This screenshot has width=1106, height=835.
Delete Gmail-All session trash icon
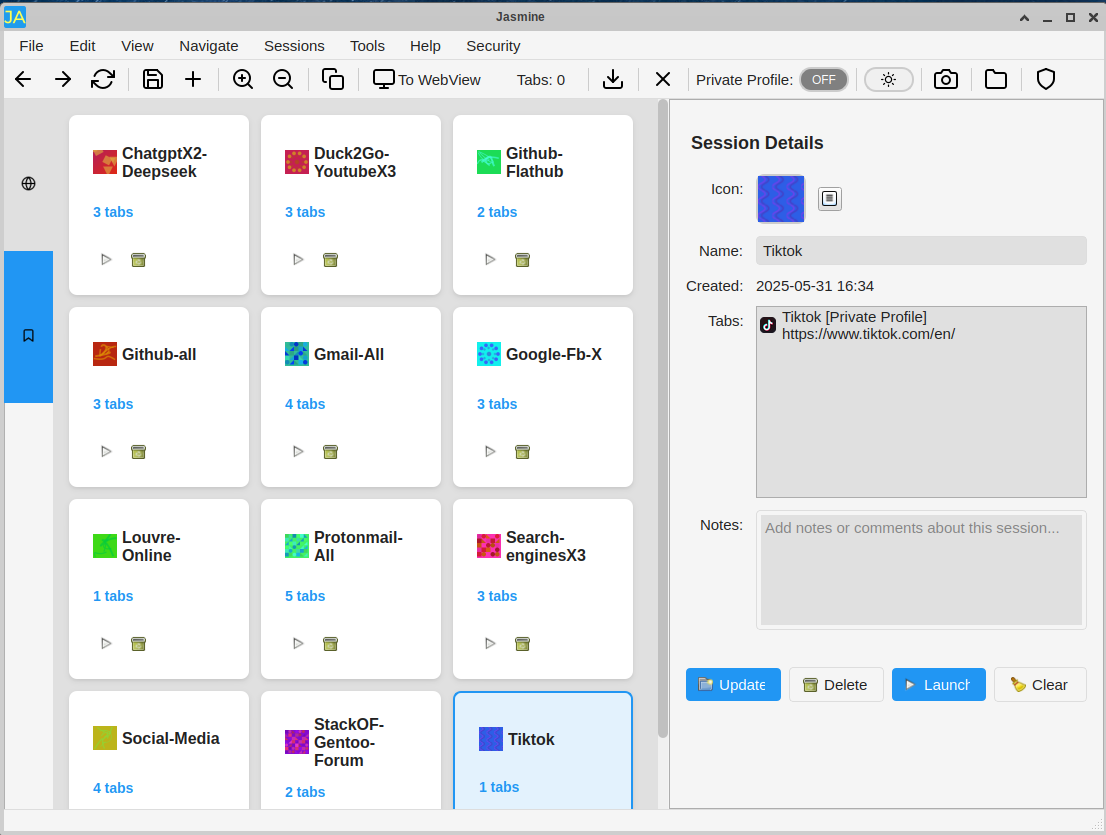point(330,451)
